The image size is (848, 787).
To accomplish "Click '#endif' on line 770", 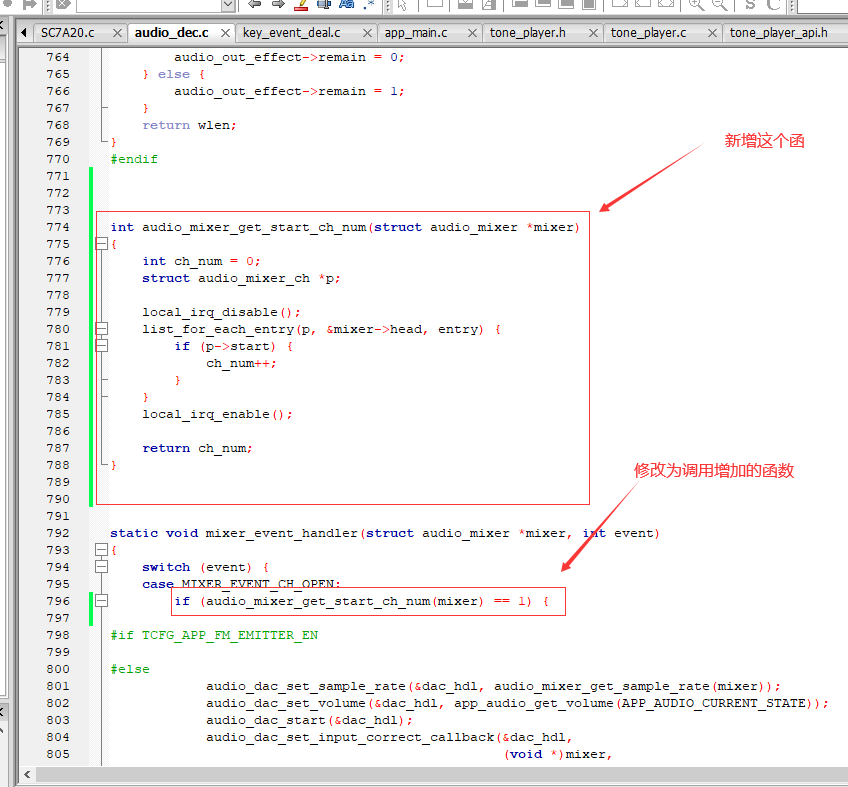I will coord(134,159).
